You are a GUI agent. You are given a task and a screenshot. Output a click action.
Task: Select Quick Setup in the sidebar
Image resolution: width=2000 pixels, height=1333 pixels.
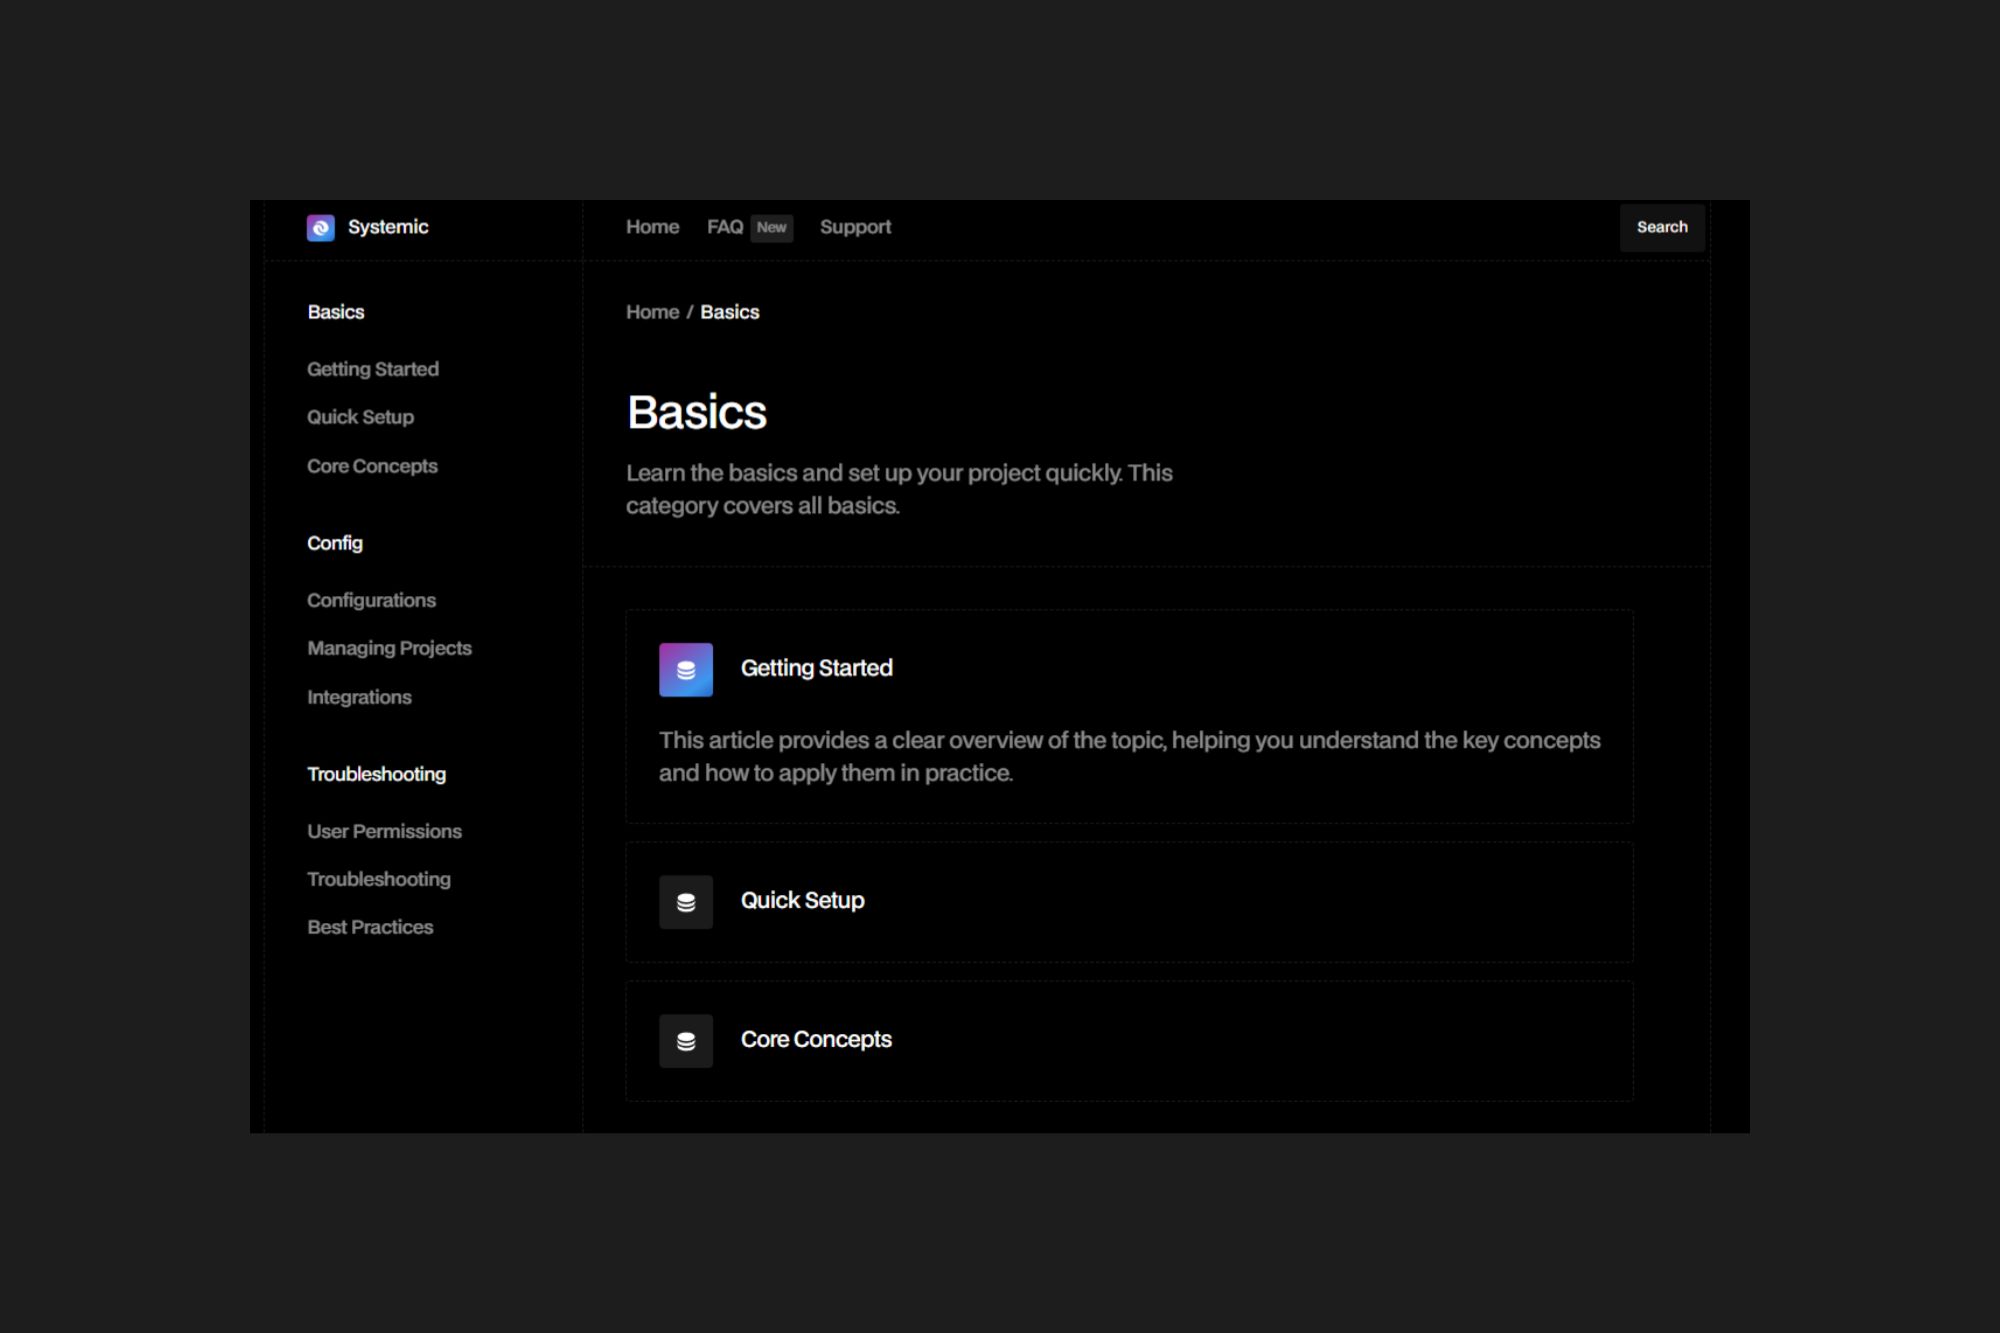click(x=360, y=417)
